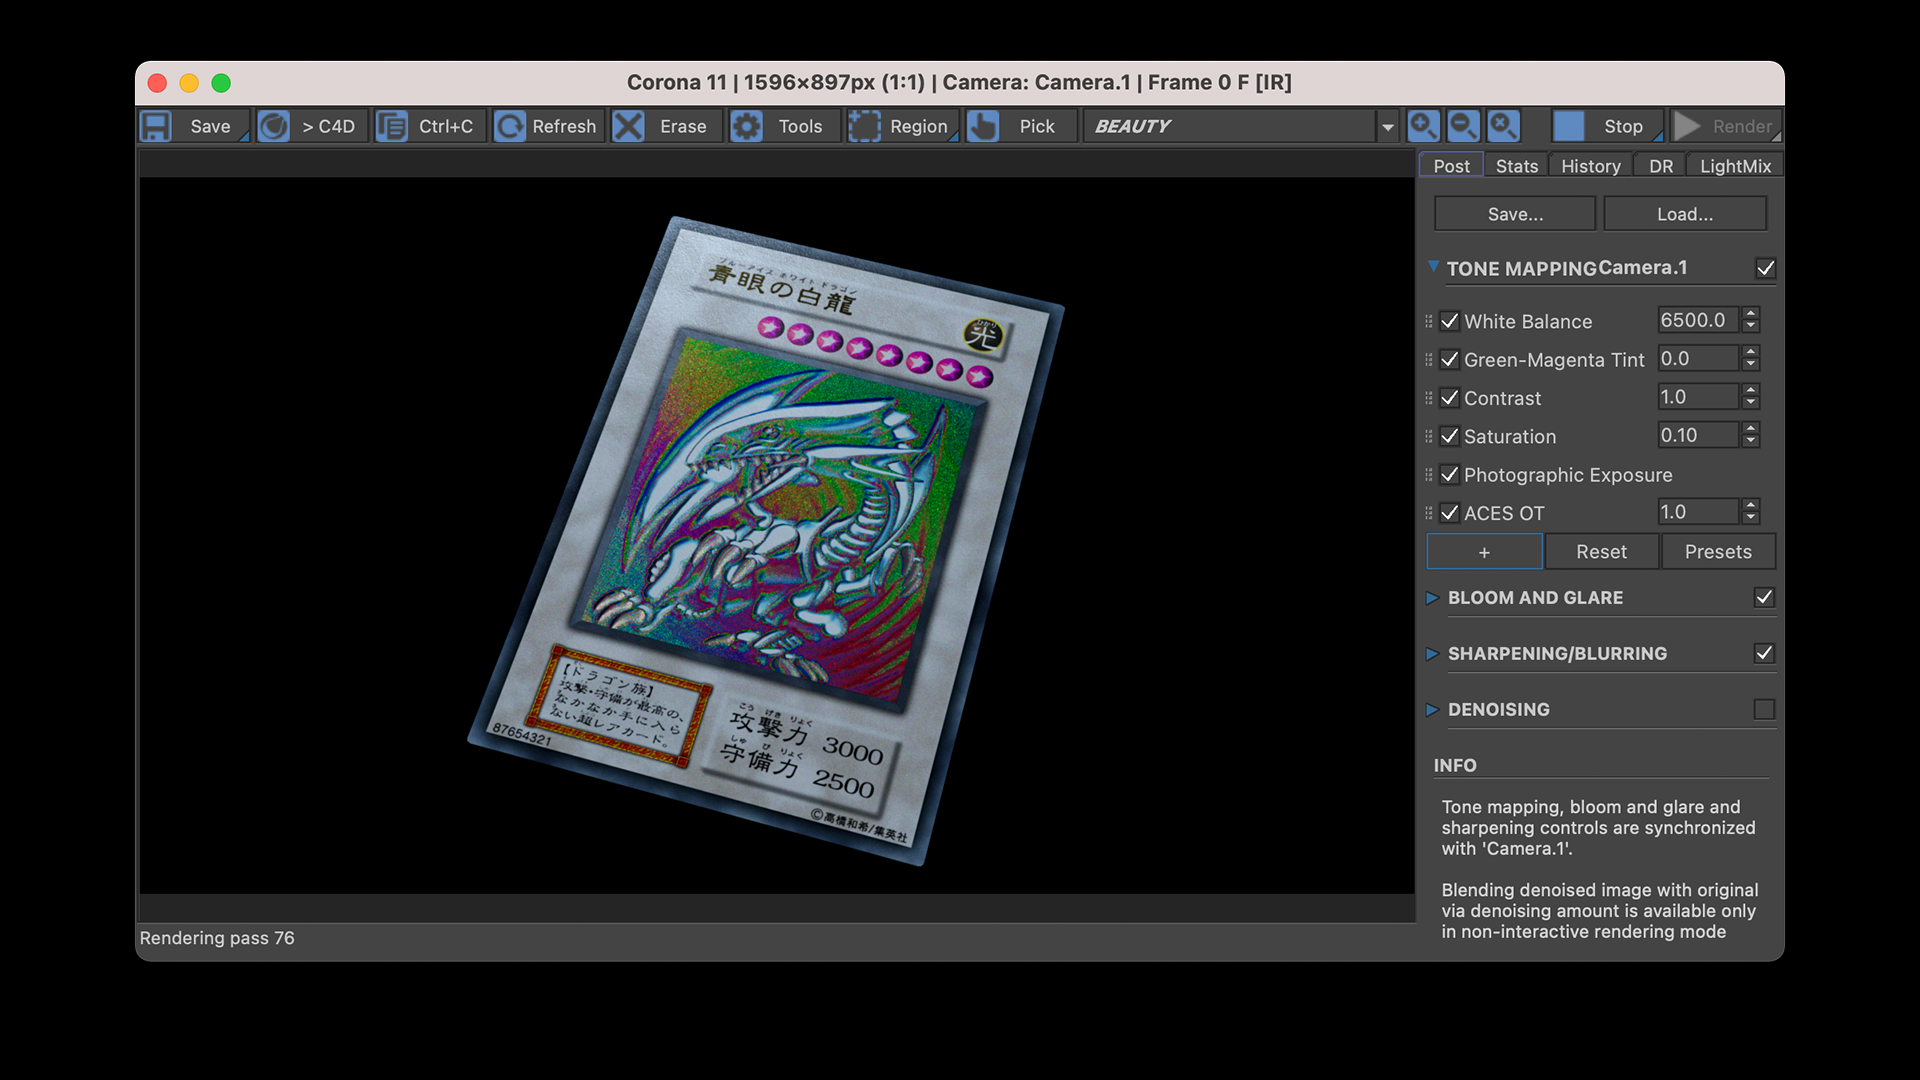Screen dimensions: 1920x1080
Task: Grab the ACES OT drag handle
Action: click(x=1429, y=513)
